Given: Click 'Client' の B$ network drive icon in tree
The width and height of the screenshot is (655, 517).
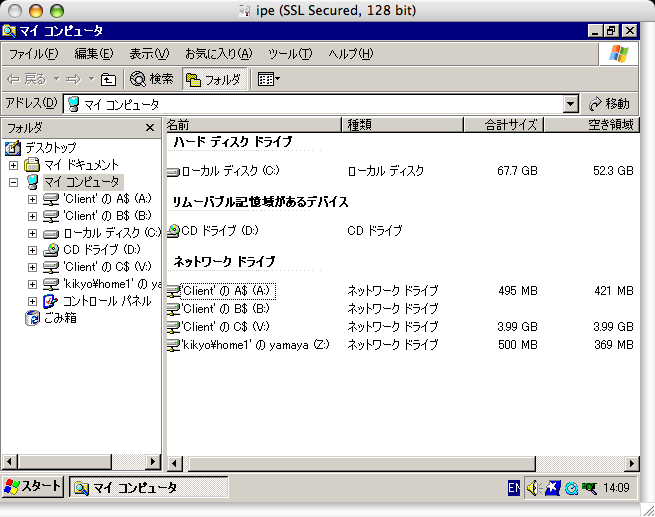Looking at the screenshot, I should click(x=51, y=216).
